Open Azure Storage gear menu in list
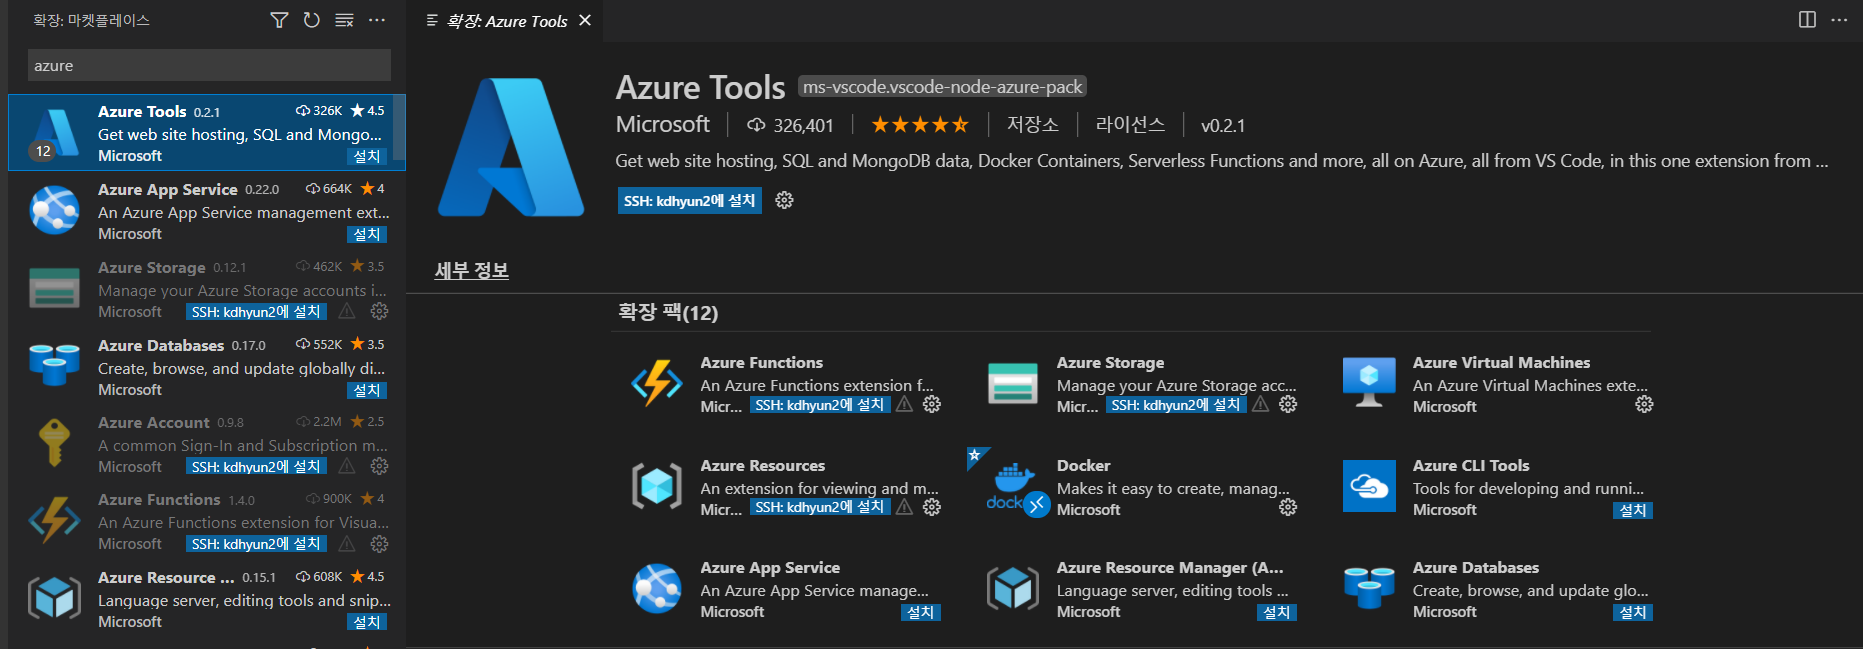This screenshot has height=649, width=1863. (x=379, y=311)
